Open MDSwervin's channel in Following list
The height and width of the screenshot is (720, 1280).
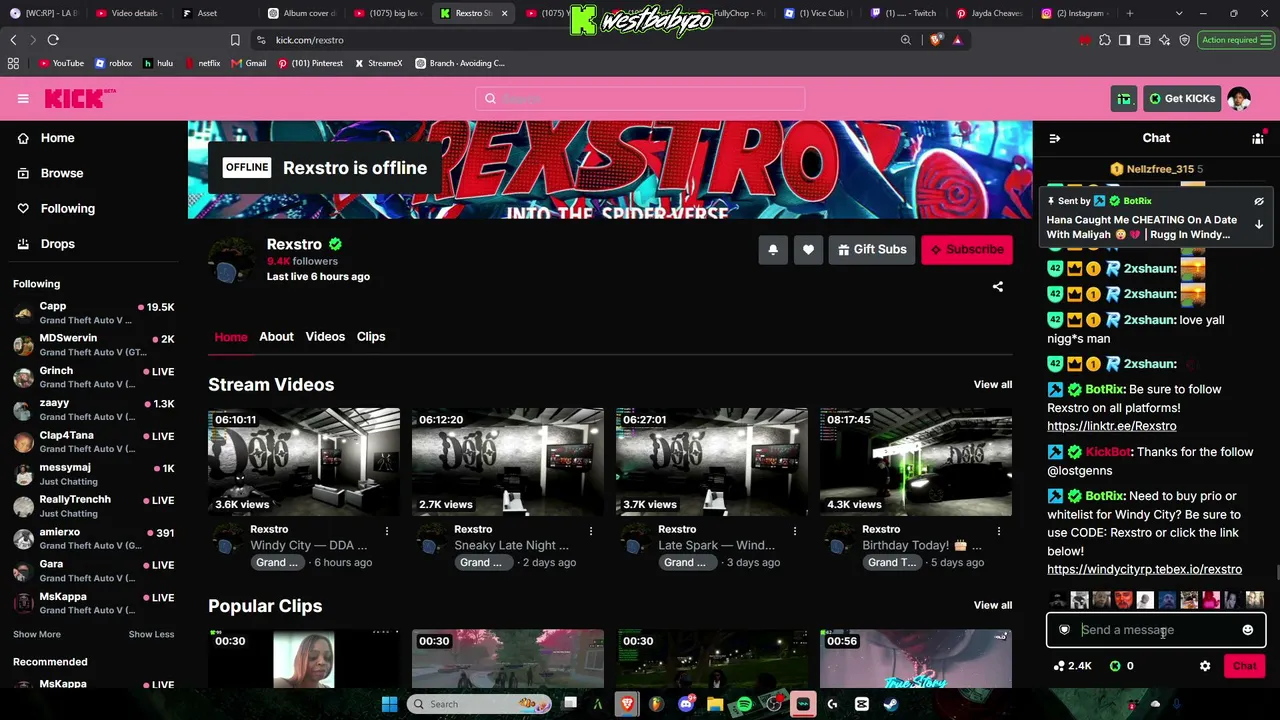tap(94, 345)
